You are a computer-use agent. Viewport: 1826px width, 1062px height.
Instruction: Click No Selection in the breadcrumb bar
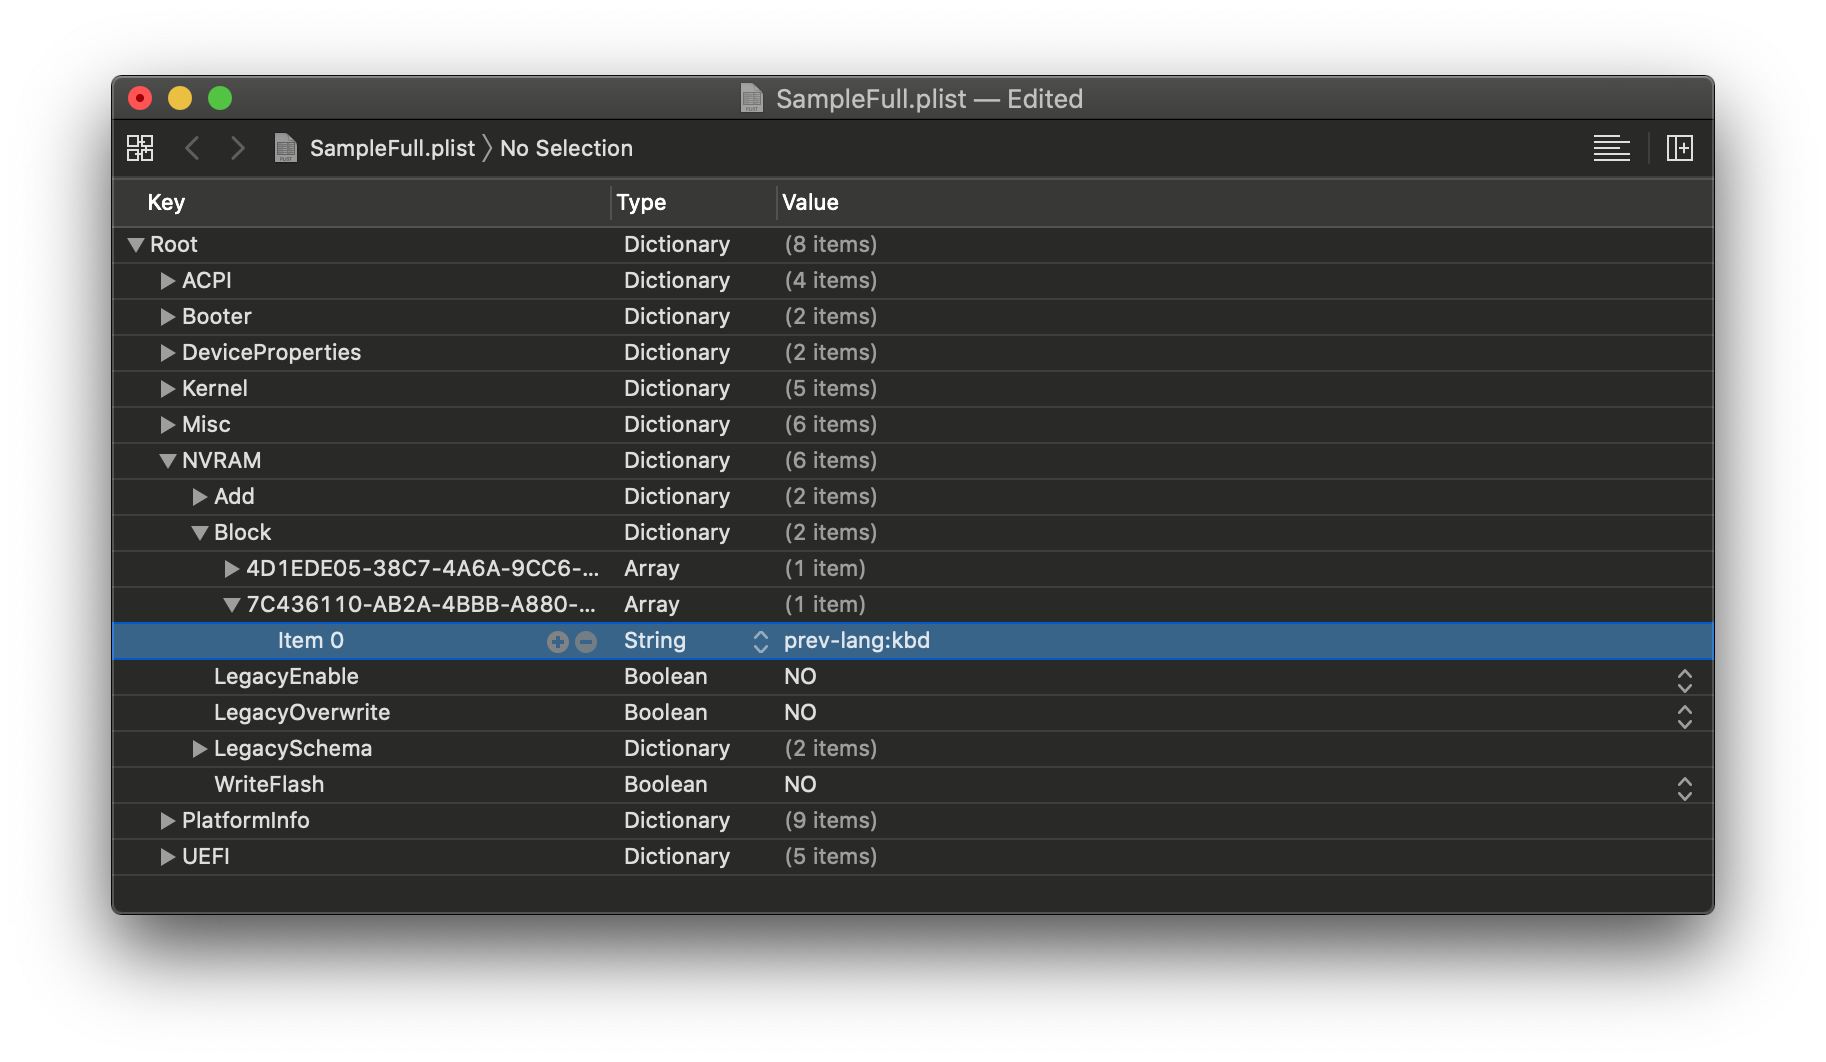click(566, 148)
